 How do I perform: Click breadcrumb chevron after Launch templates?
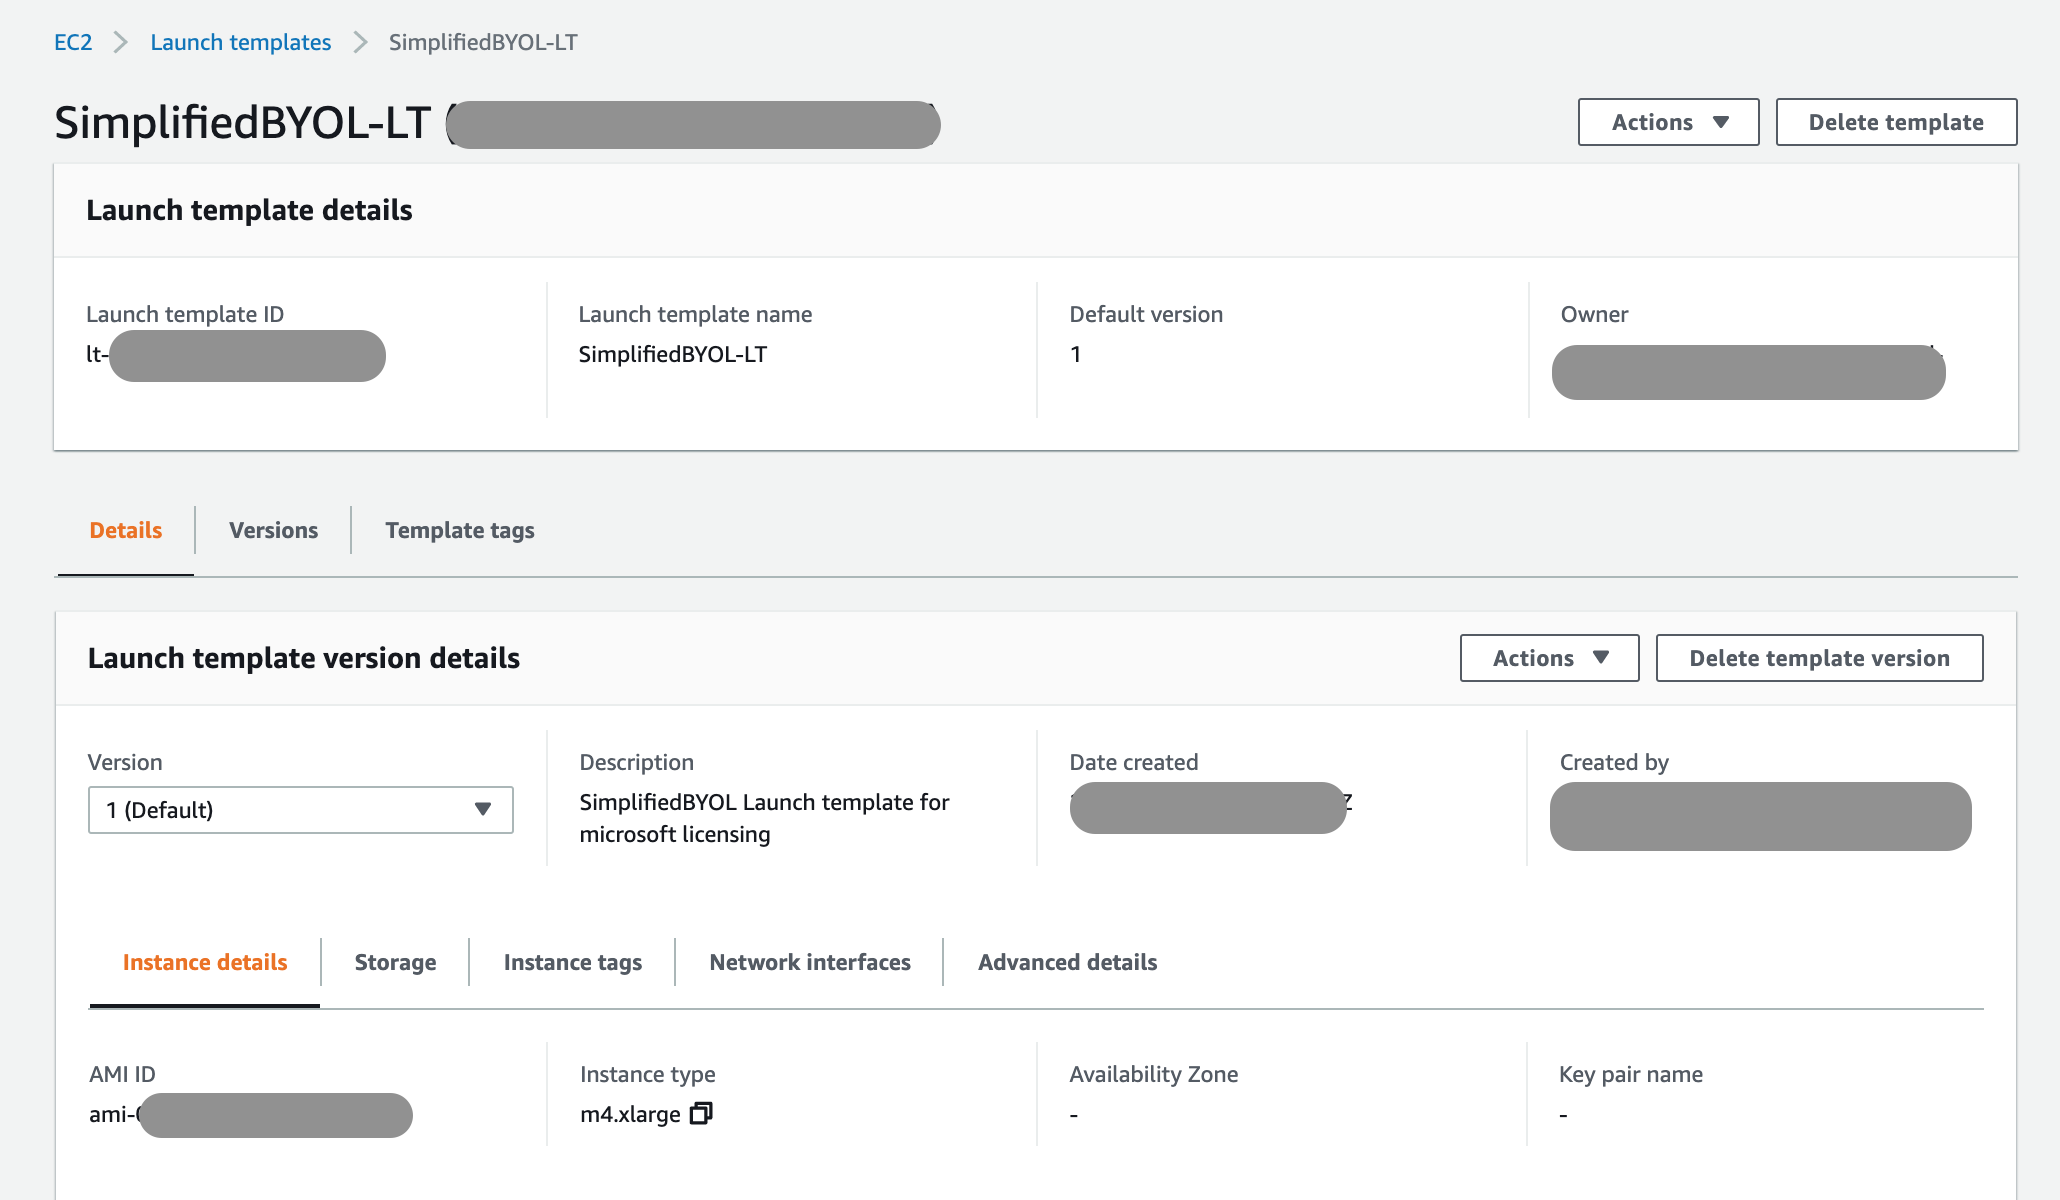tap(360, 42)
